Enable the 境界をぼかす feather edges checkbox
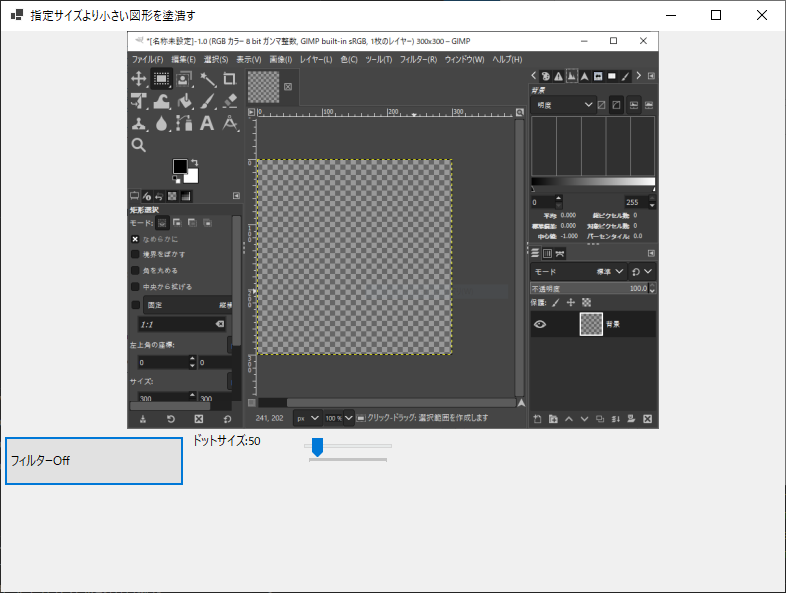The width and height of the screenshot is (786, 593). [x=135, y=254]
